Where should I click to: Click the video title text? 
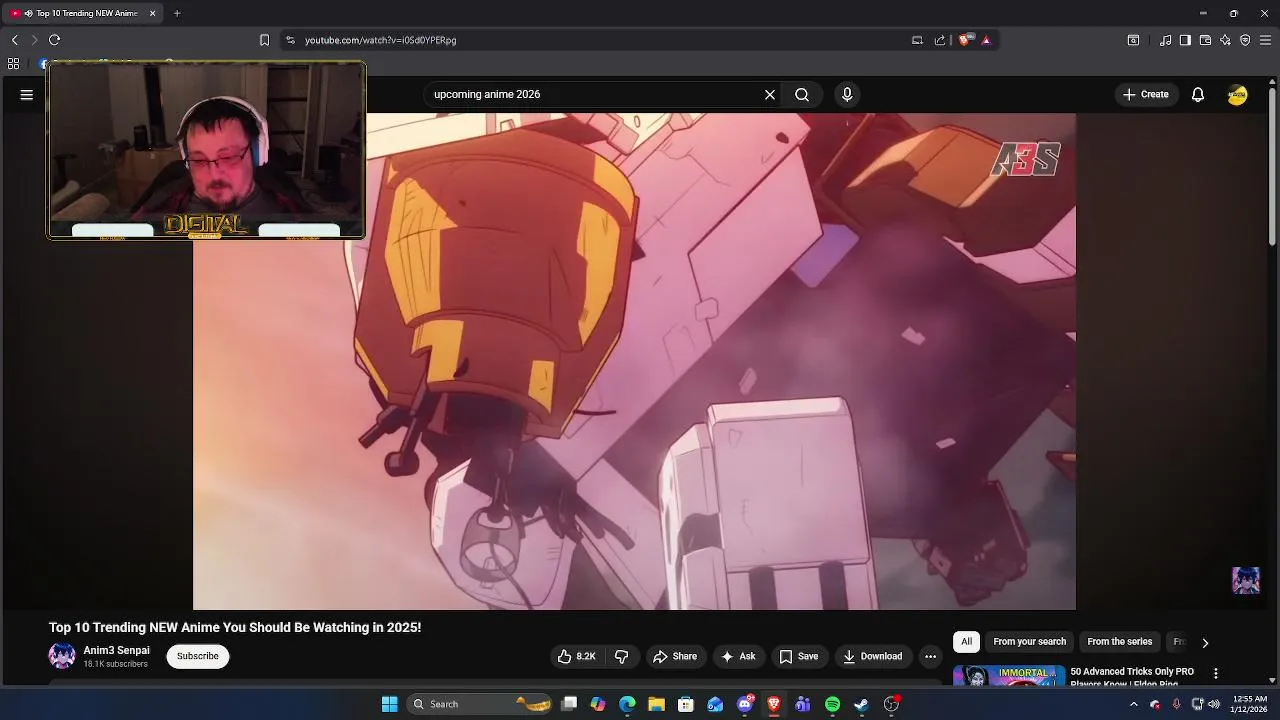235,627
